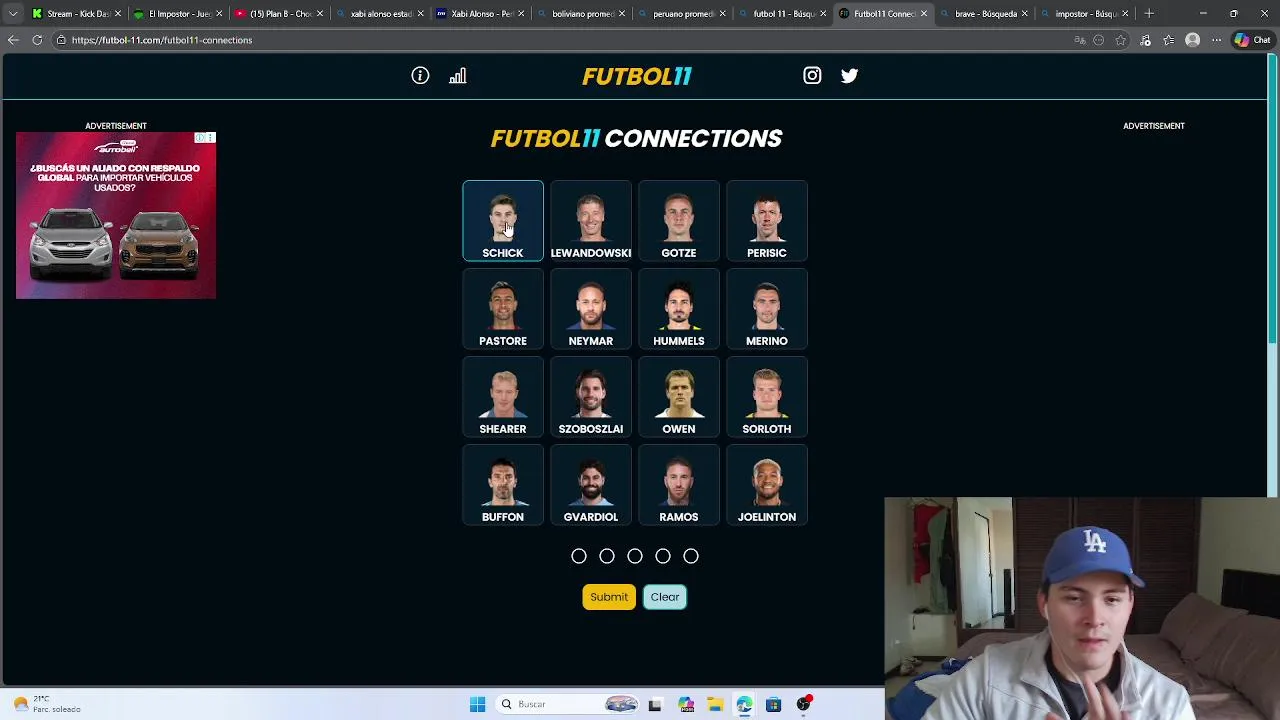Select the Hummels player card
The image size is (1280, 720).
[679, 309]
